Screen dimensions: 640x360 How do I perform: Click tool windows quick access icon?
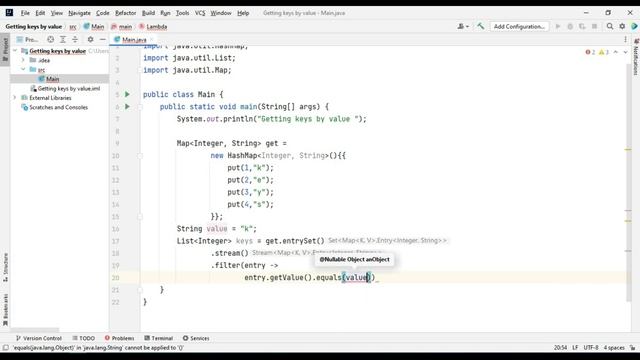pyautogui.click(x=5, y=348)
